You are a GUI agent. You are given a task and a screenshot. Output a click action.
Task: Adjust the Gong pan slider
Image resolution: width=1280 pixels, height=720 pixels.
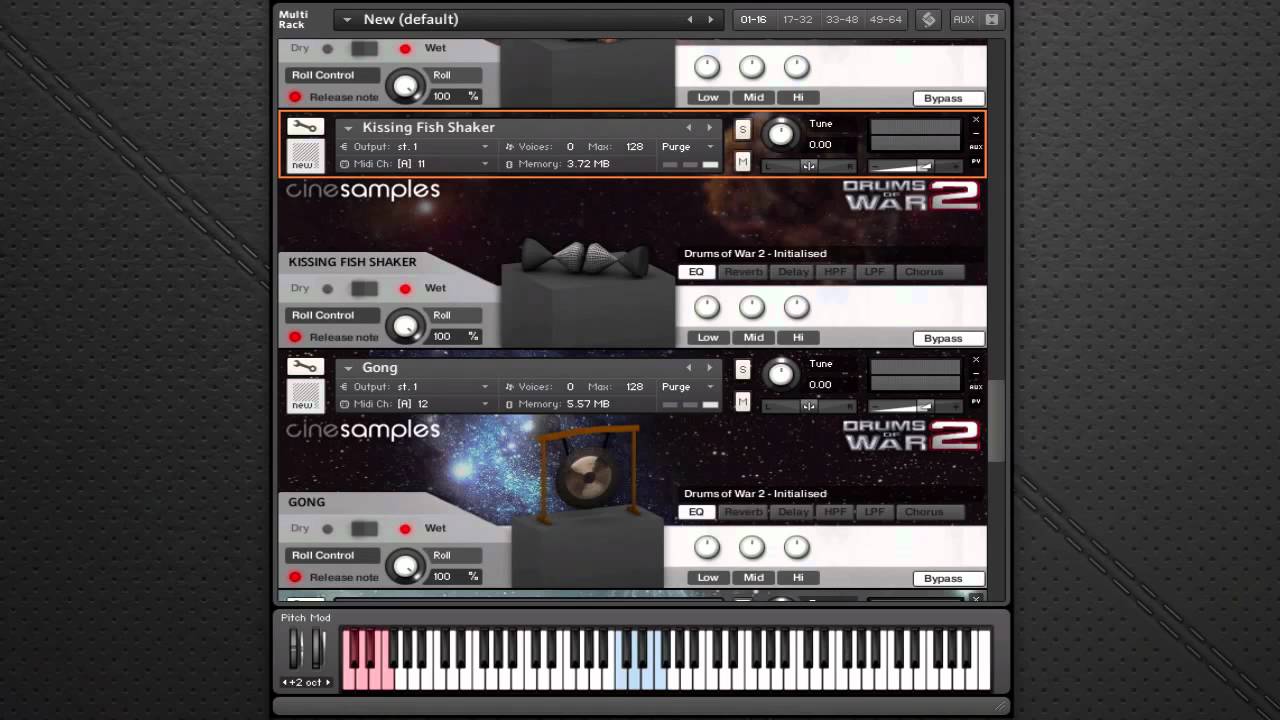coord(809,406)
